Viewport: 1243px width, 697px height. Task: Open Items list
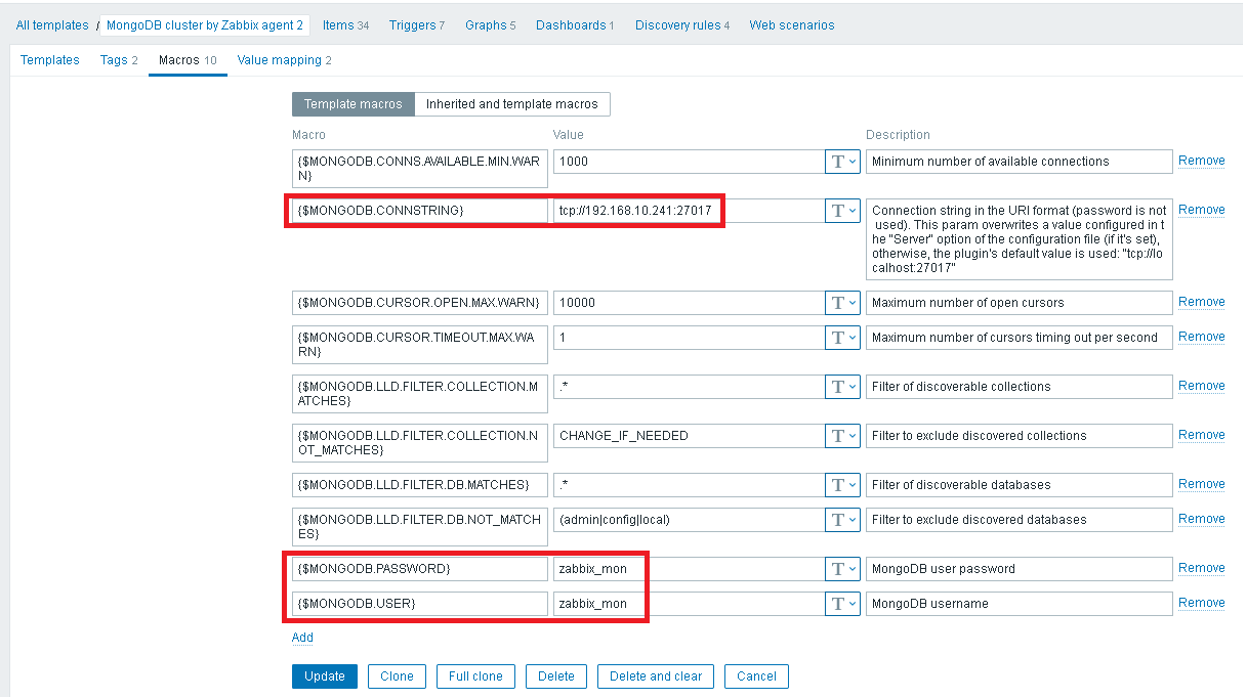coord(345,25)
